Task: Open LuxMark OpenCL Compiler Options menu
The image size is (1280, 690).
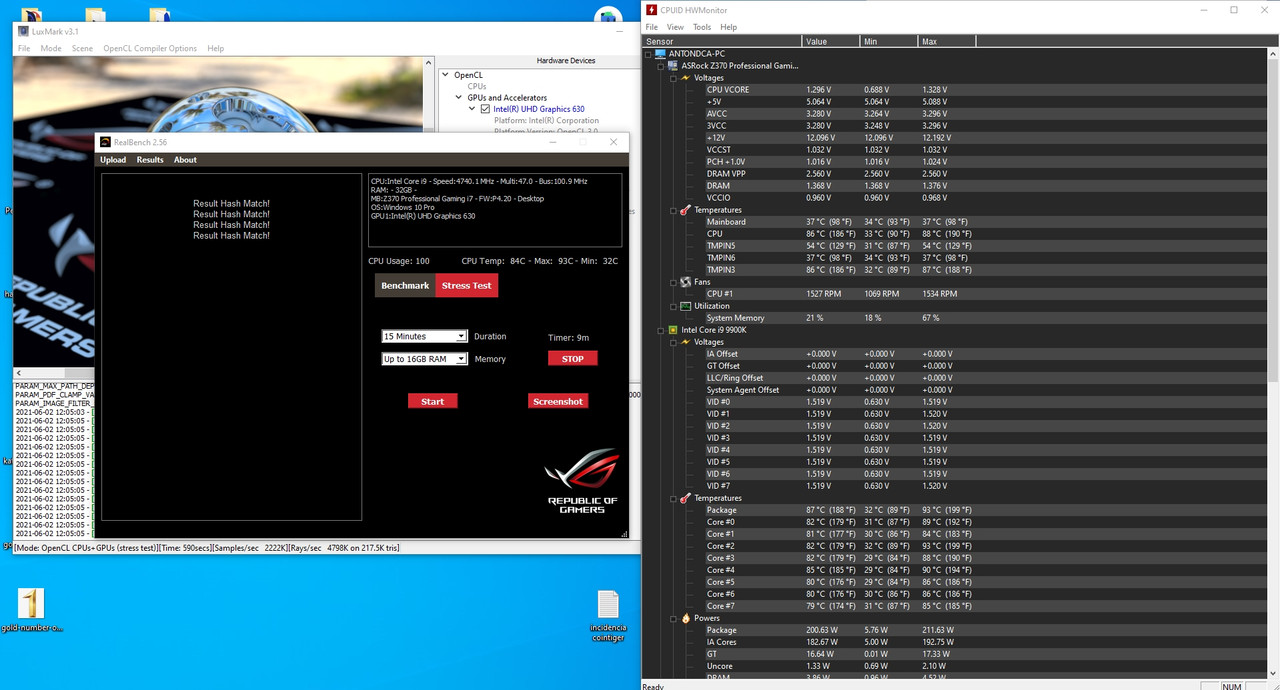Action: (x=150, y=48)
